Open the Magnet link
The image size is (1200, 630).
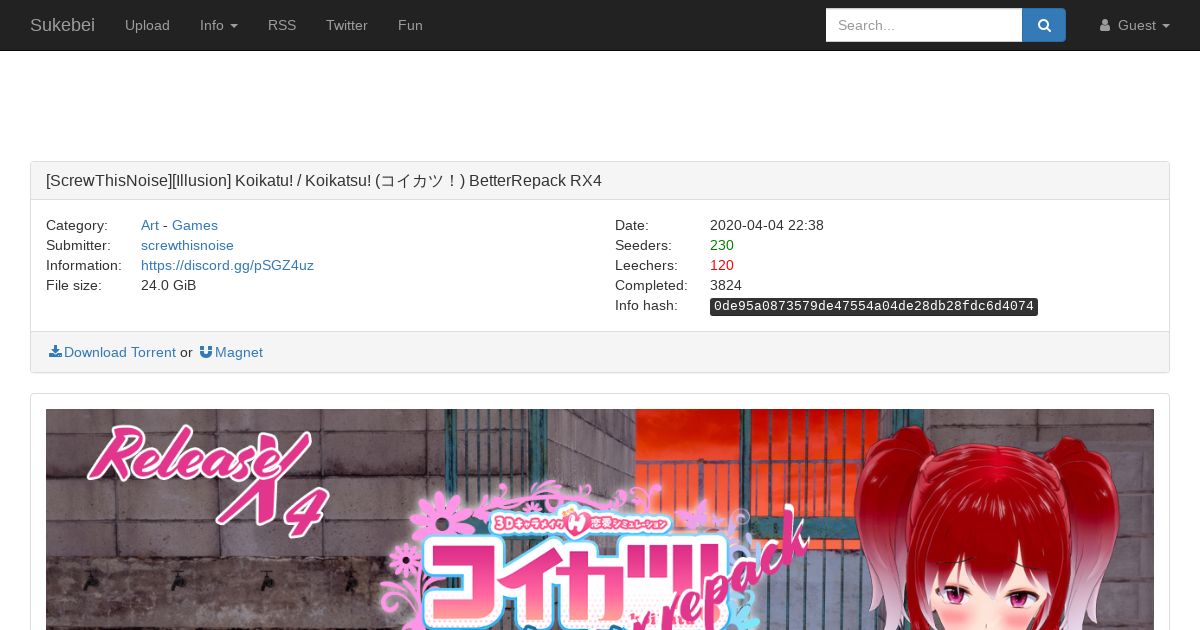point(231,352)
